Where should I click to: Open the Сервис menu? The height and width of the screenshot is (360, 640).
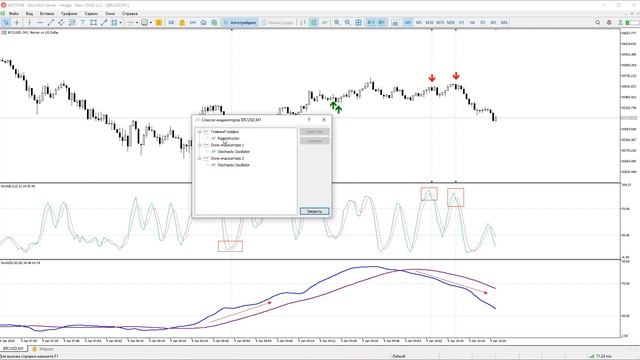coord(91,13)
